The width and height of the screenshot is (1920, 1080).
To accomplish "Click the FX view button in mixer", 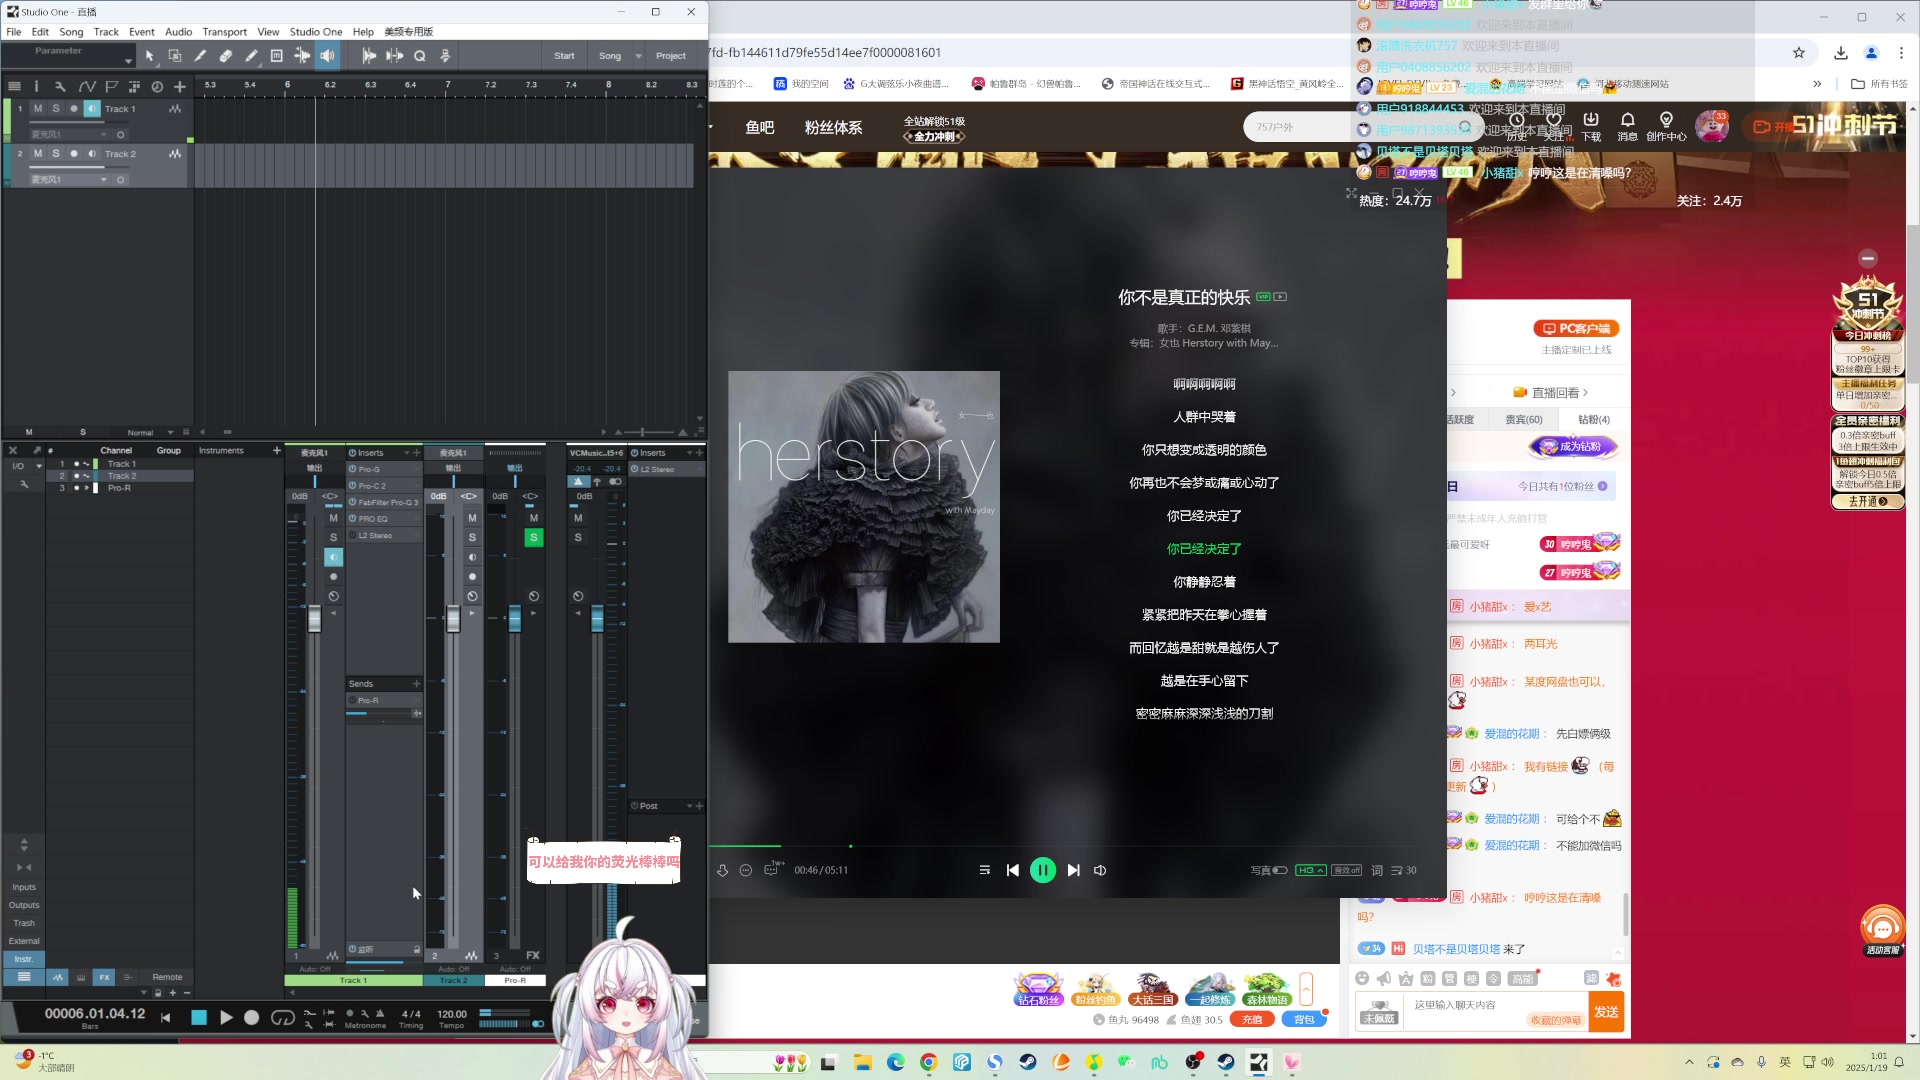I will (104, 977).
